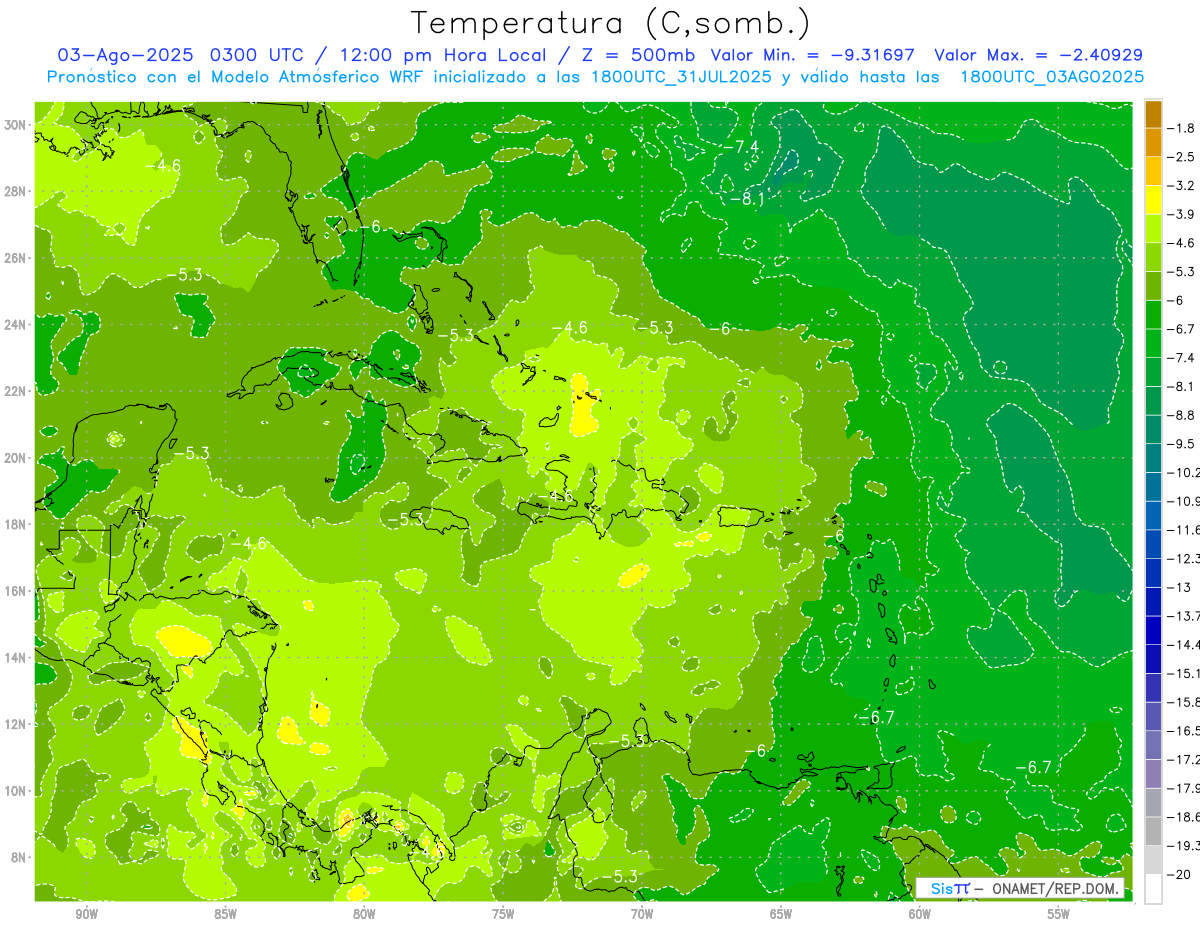Click the '1800UTC_03AGO2025' valid-until time
This screenshot has height=927, width=1200.
pyautogui.click(x=1052, y=77)
